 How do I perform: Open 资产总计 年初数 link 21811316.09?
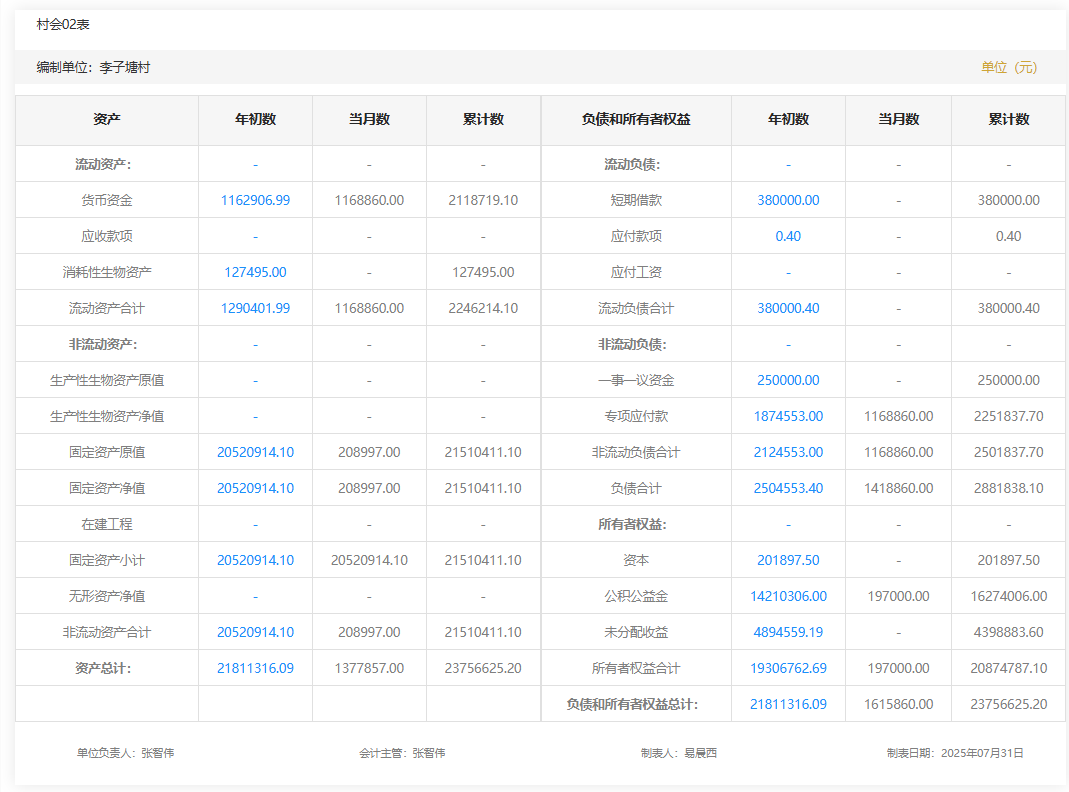point(255,668)
